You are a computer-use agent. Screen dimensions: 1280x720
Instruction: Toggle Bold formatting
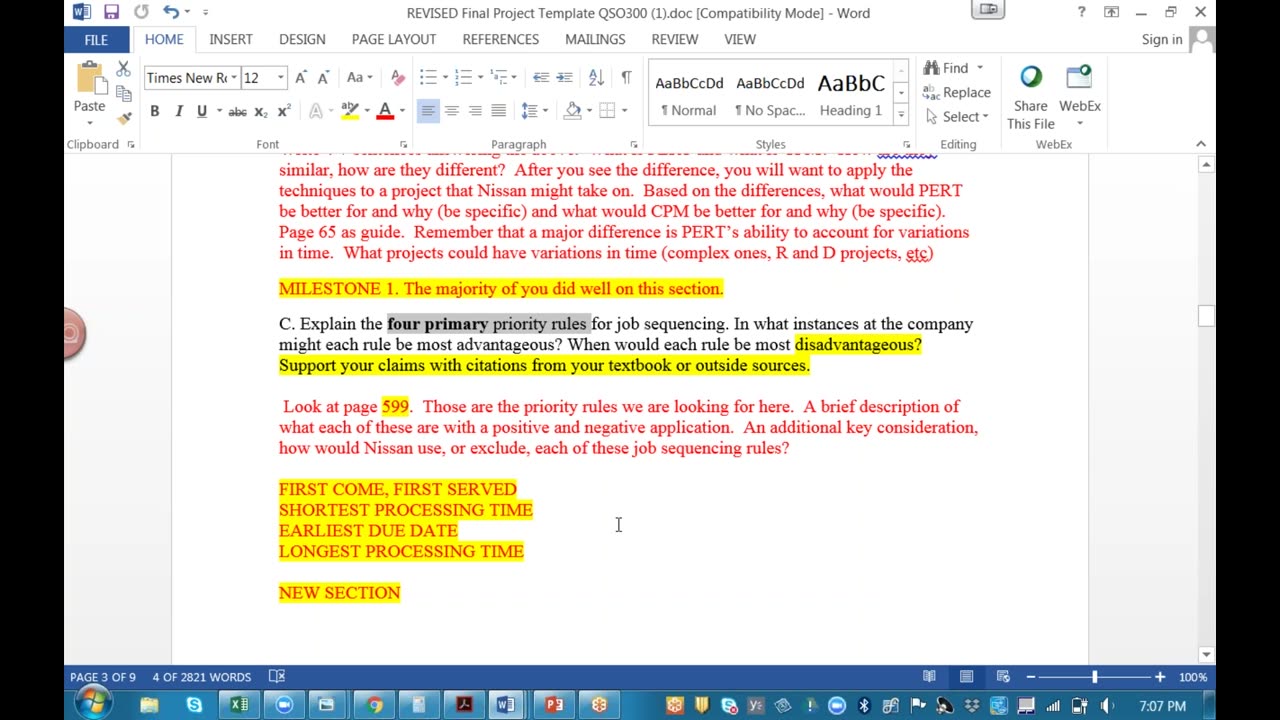pos(155,111)
